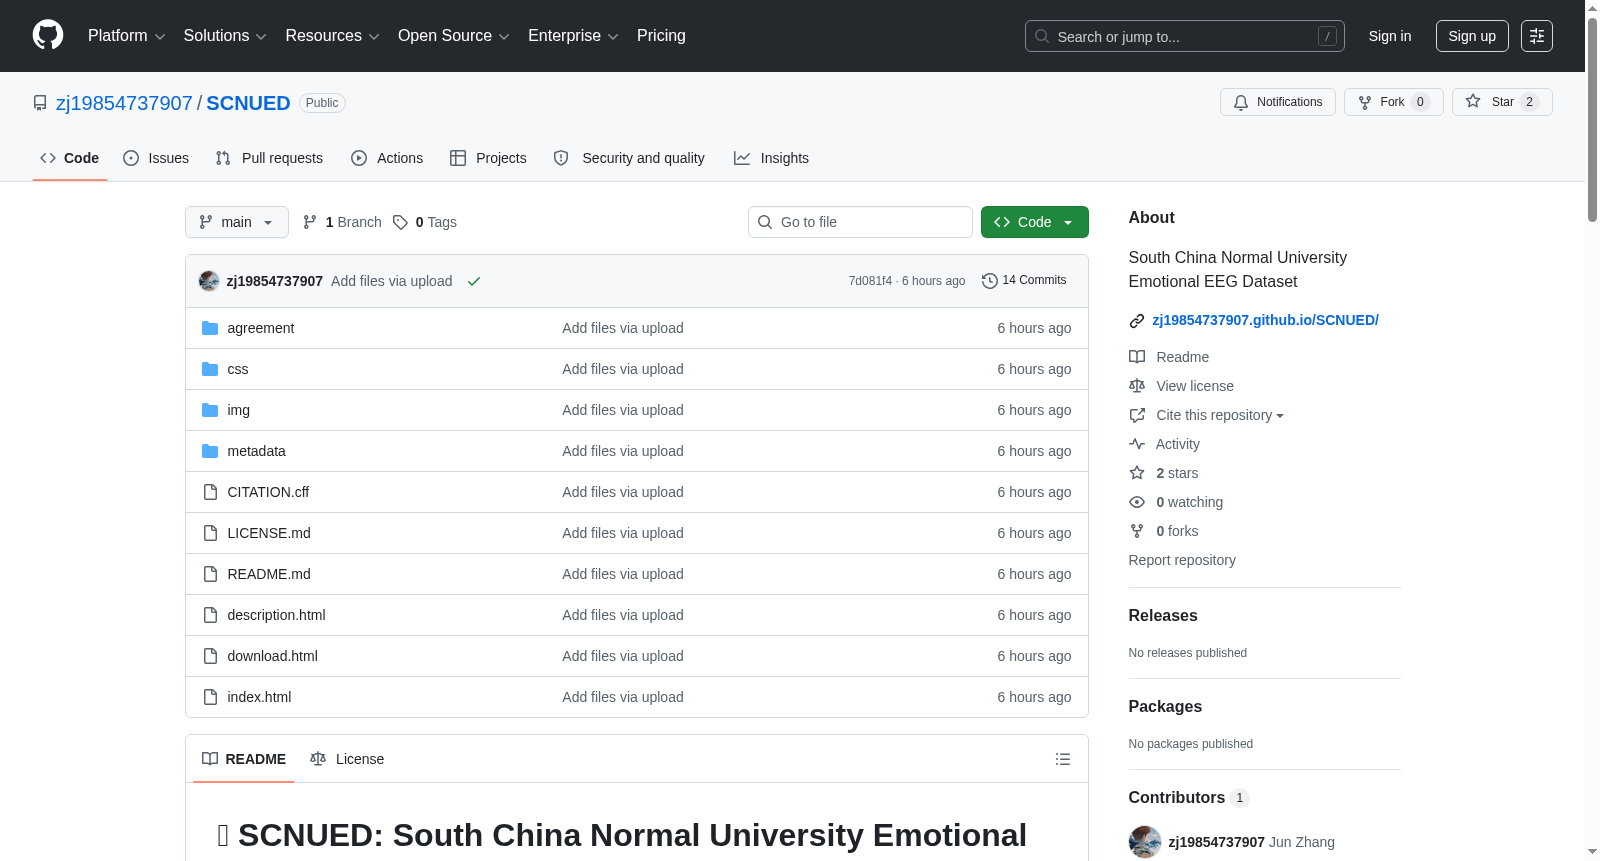Click the green commit status checkmark
The image size is (1600, 861).
[x=474, y=281]
